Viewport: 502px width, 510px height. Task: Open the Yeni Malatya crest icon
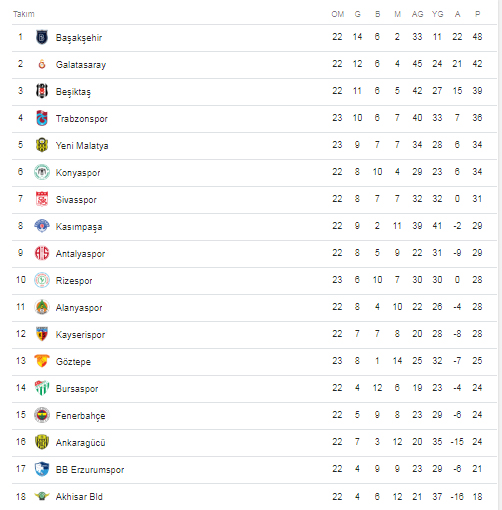tap(42, 145)
